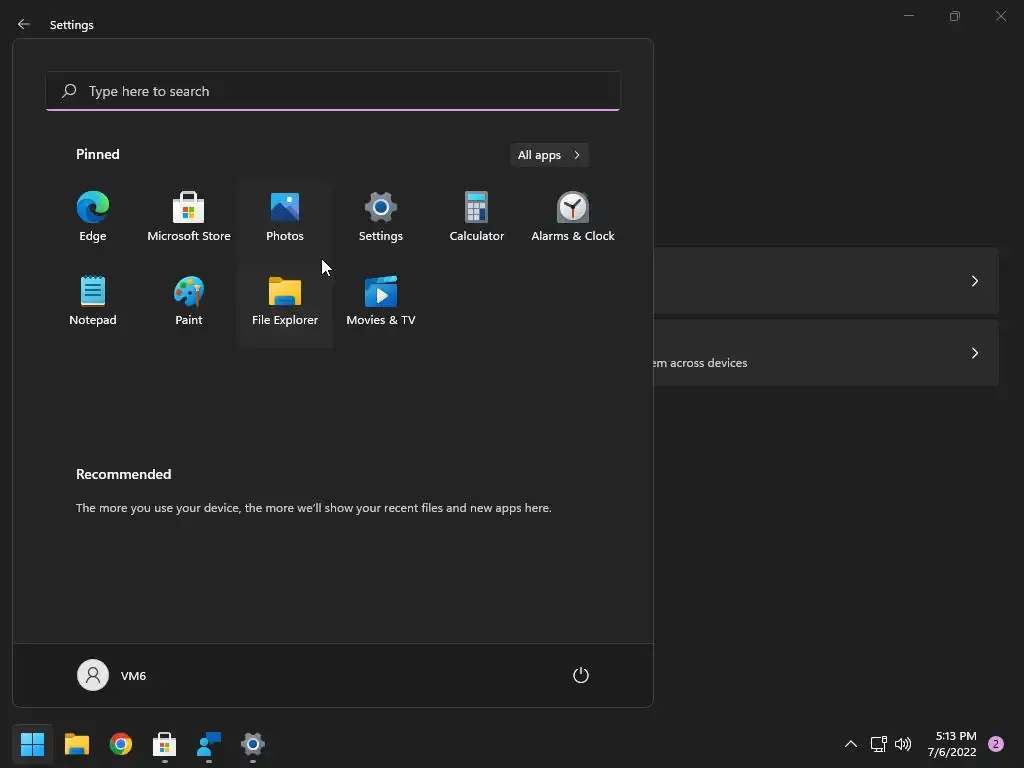
Task: Click the Pinned section heading
Action: click(x=97, y=154)
